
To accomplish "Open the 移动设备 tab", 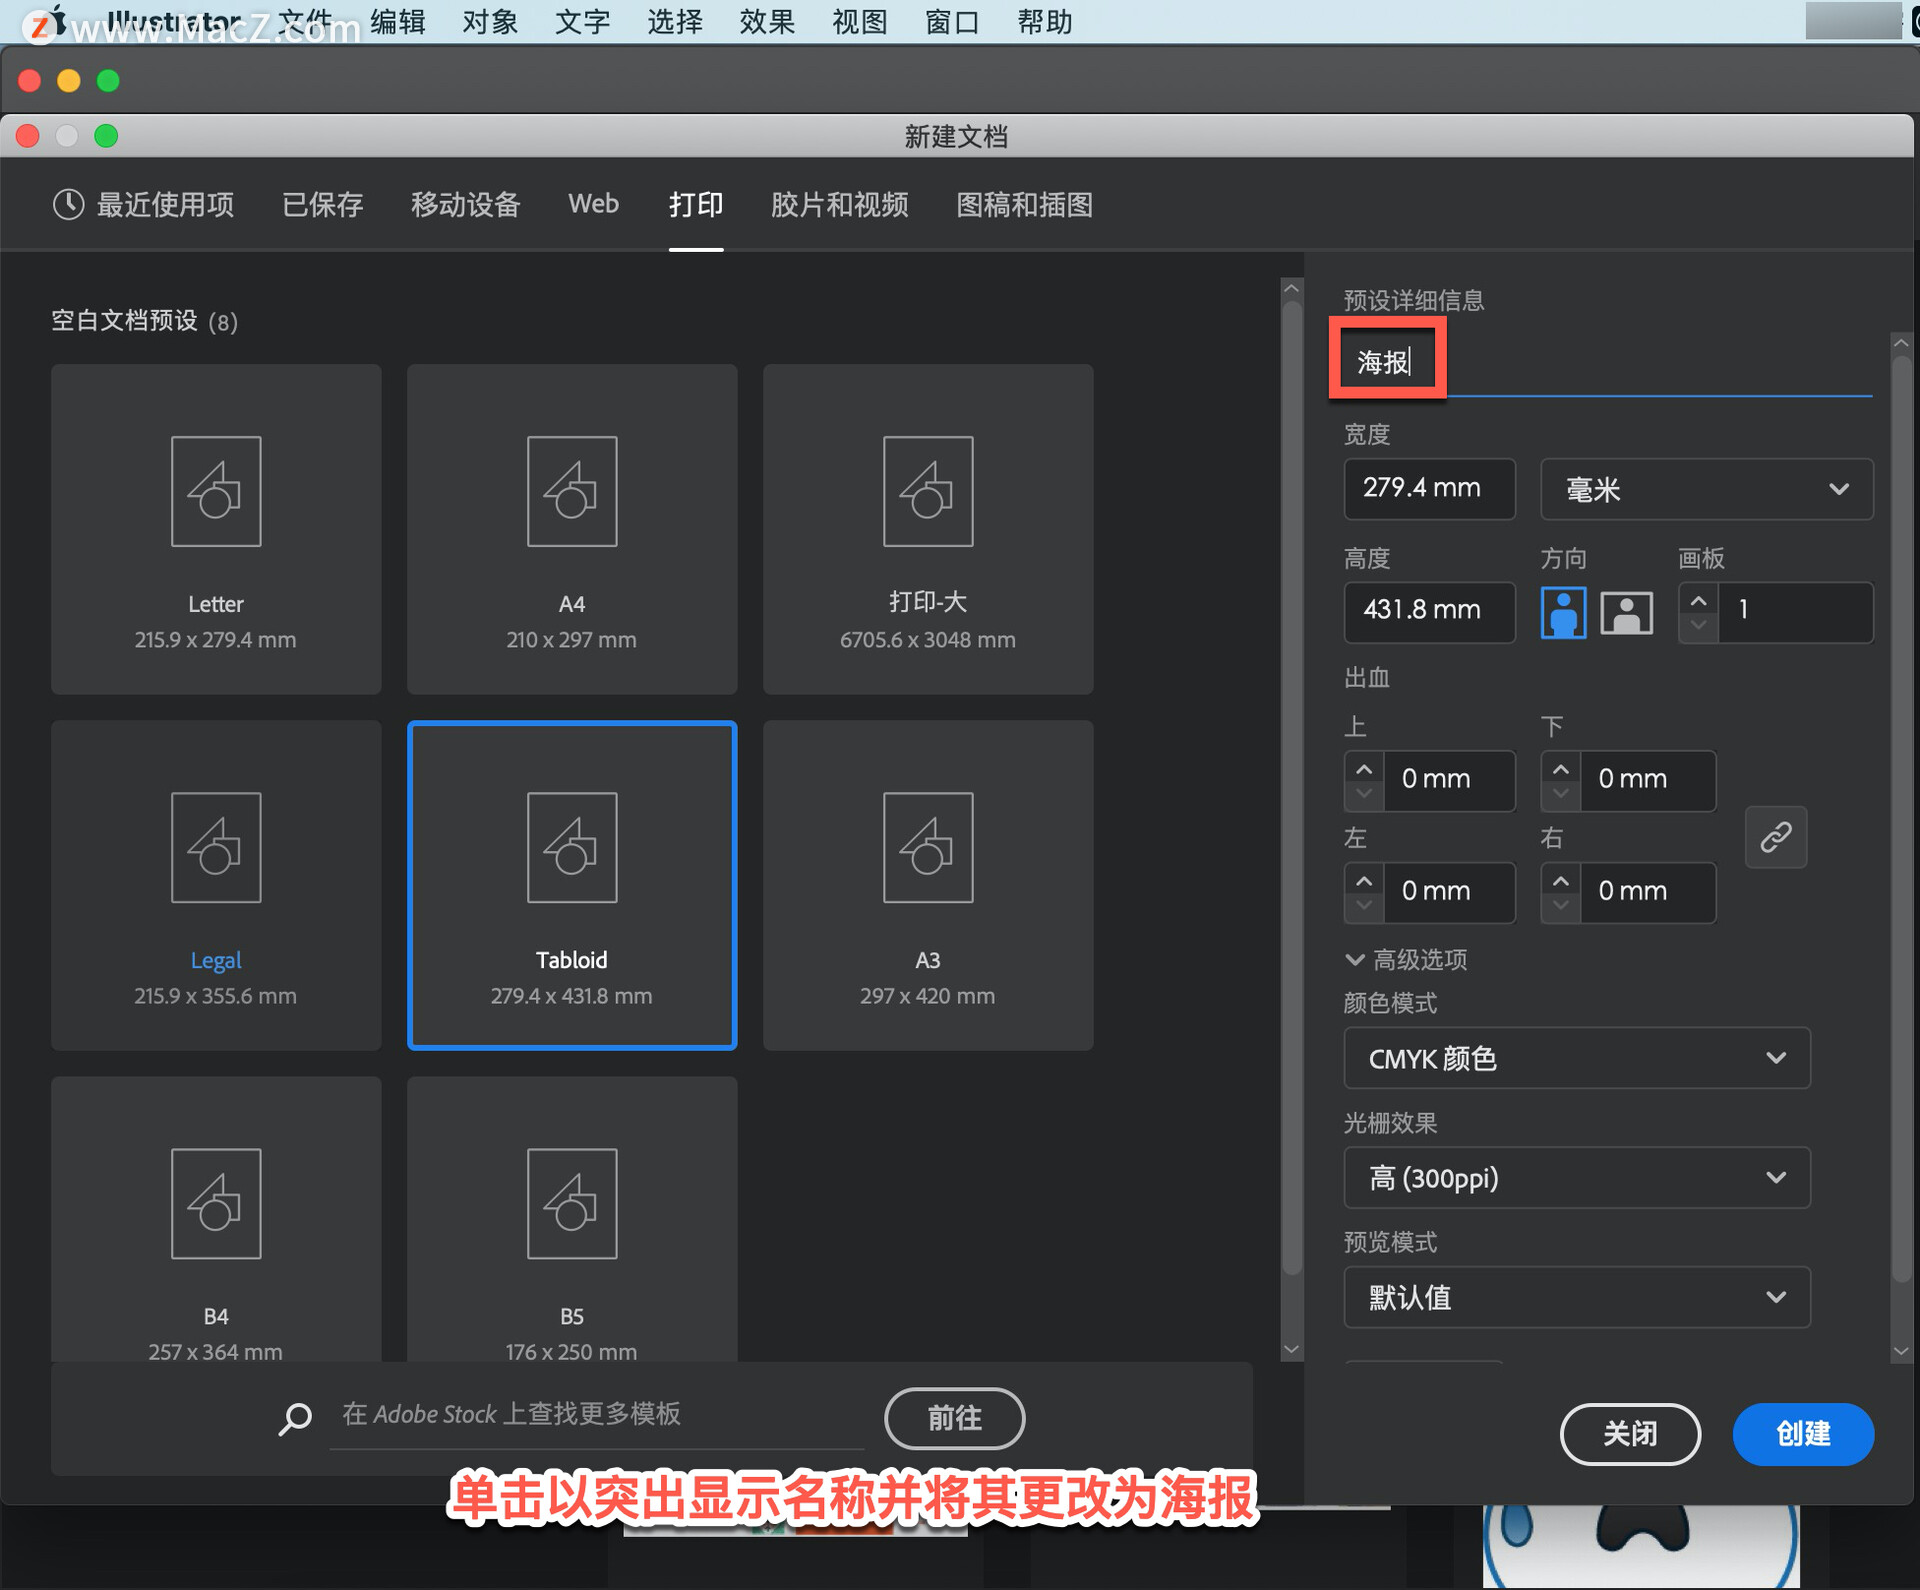I will 465,205.
